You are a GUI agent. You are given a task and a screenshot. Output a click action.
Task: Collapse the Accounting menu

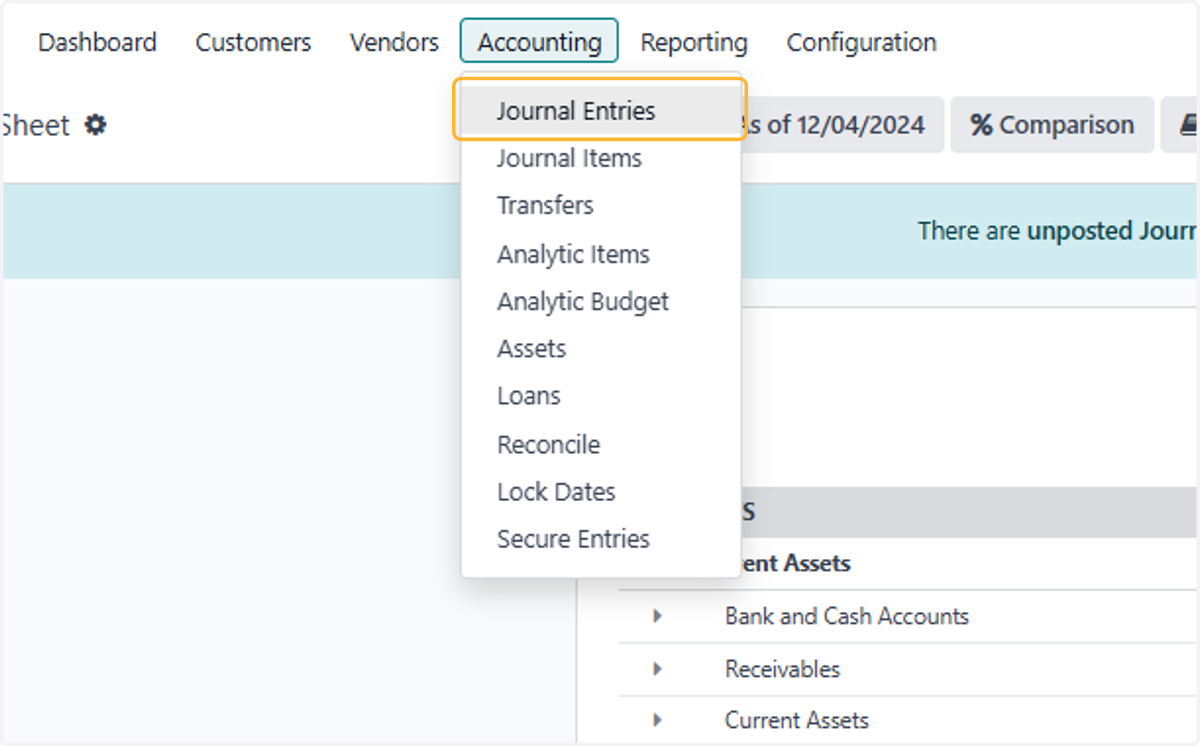point(539,42)
